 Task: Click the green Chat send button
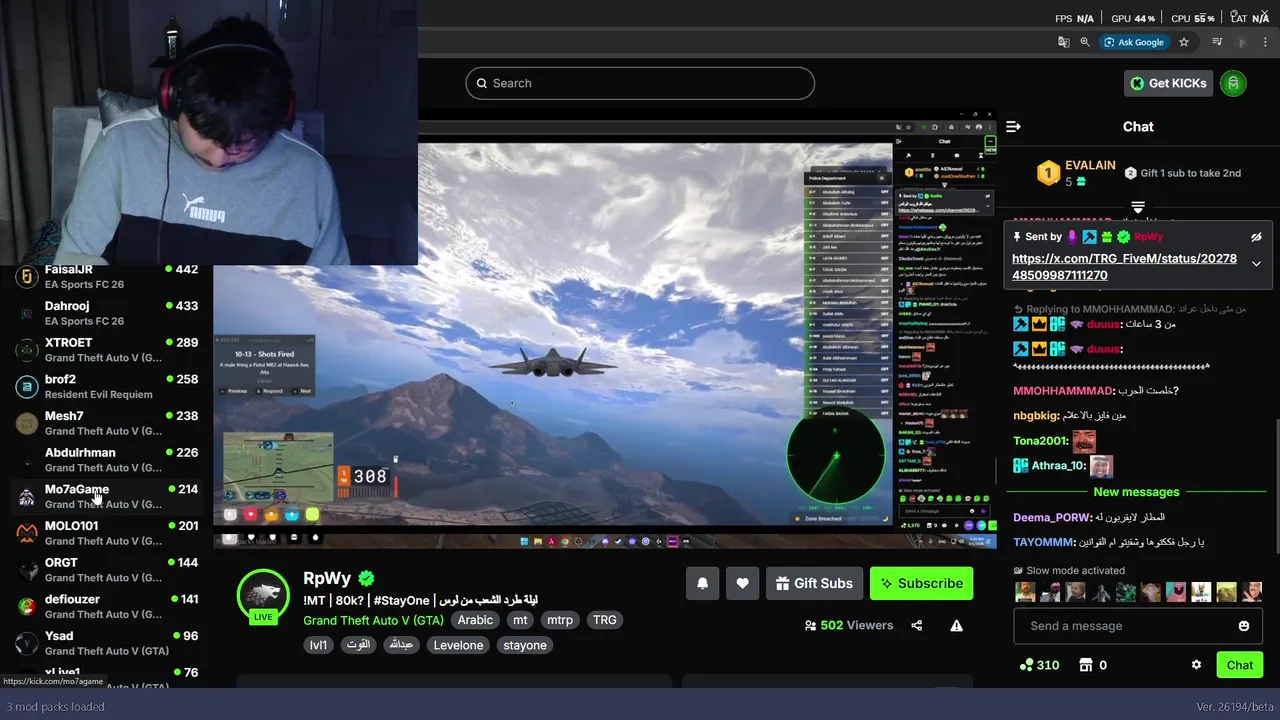point(1240,665)
